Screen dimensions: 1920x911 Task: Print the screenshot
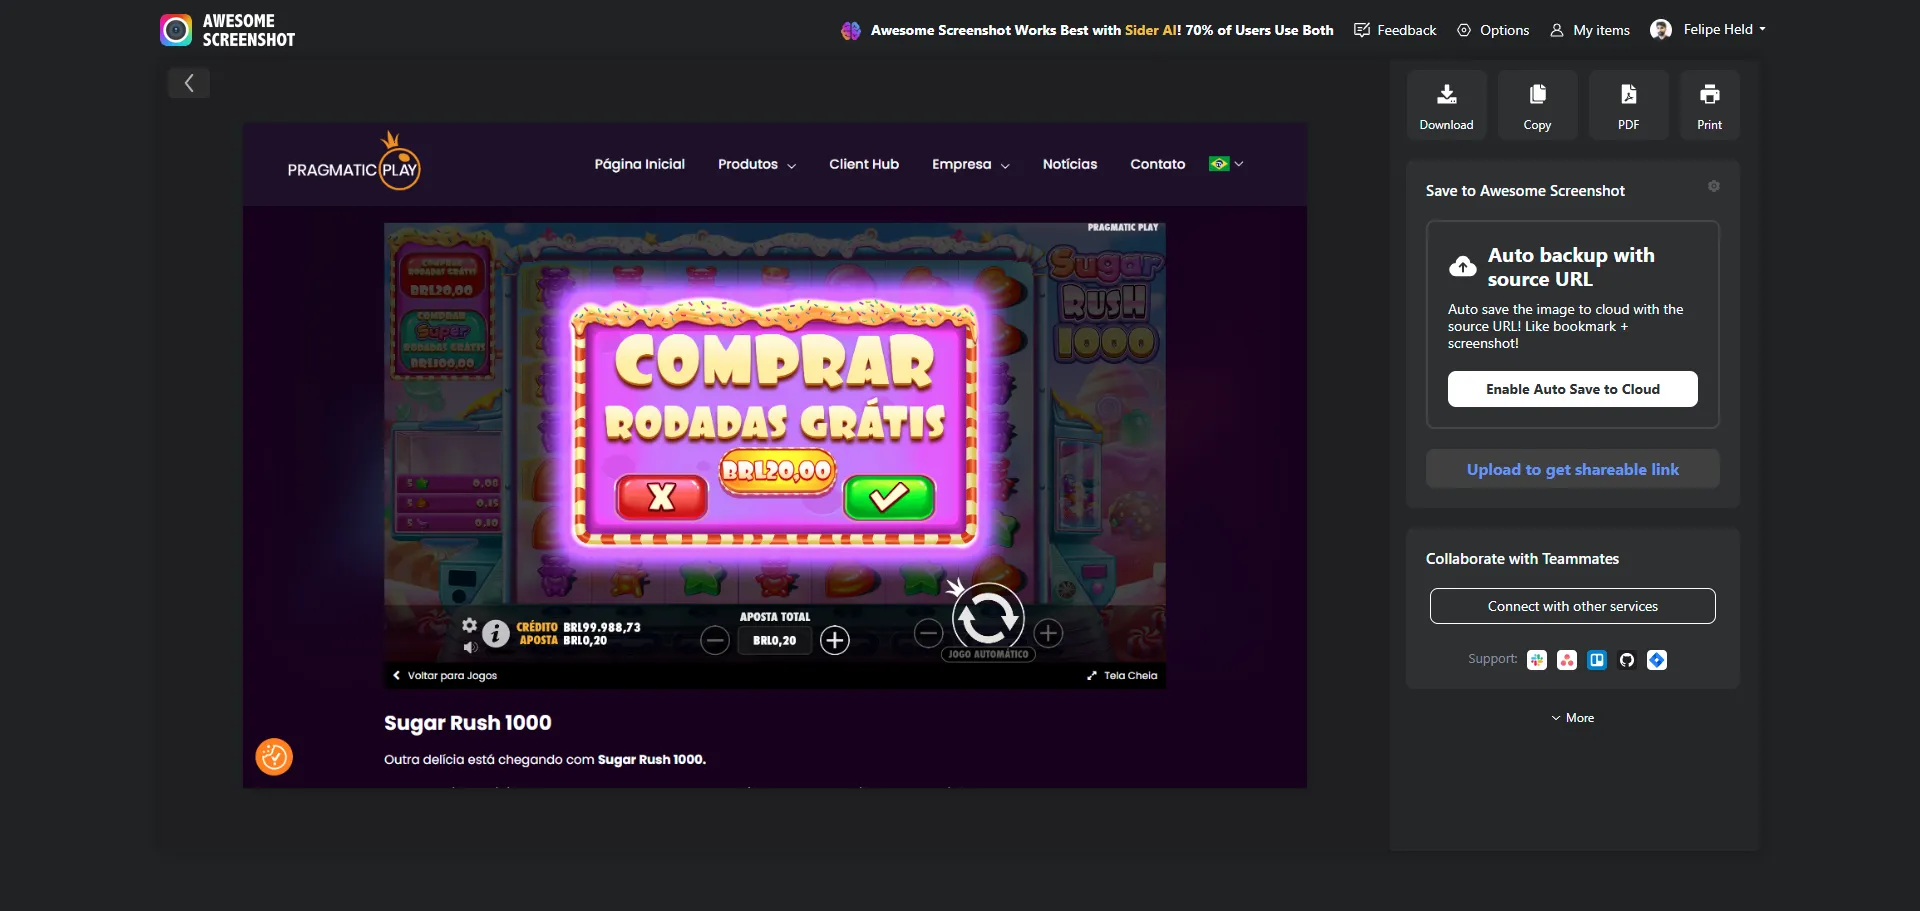coord(1709,105)
